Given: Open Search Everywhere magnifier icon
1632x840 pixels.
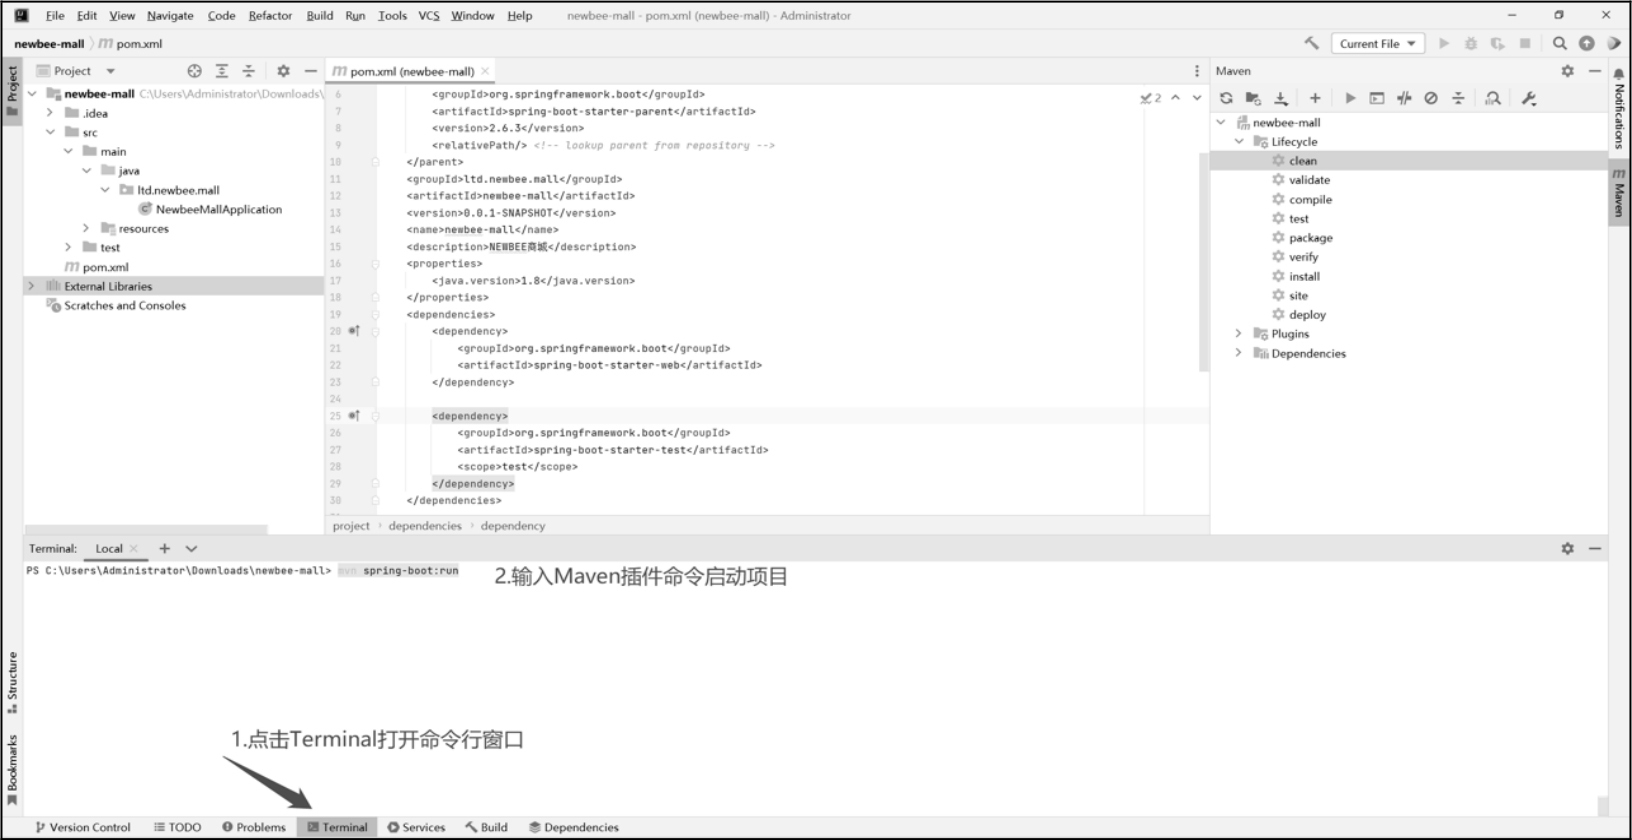Looking at the screenshot, I should coord(1559,43).
